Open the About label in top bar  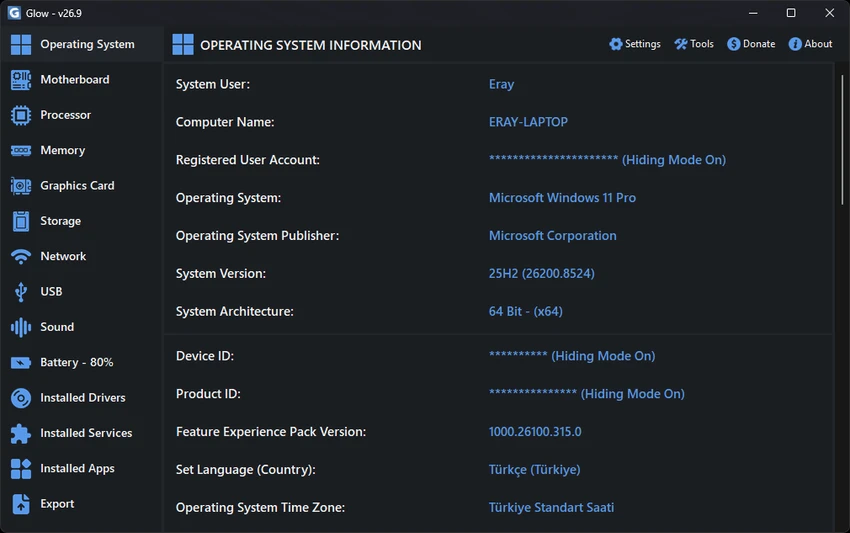pos(818,44)
